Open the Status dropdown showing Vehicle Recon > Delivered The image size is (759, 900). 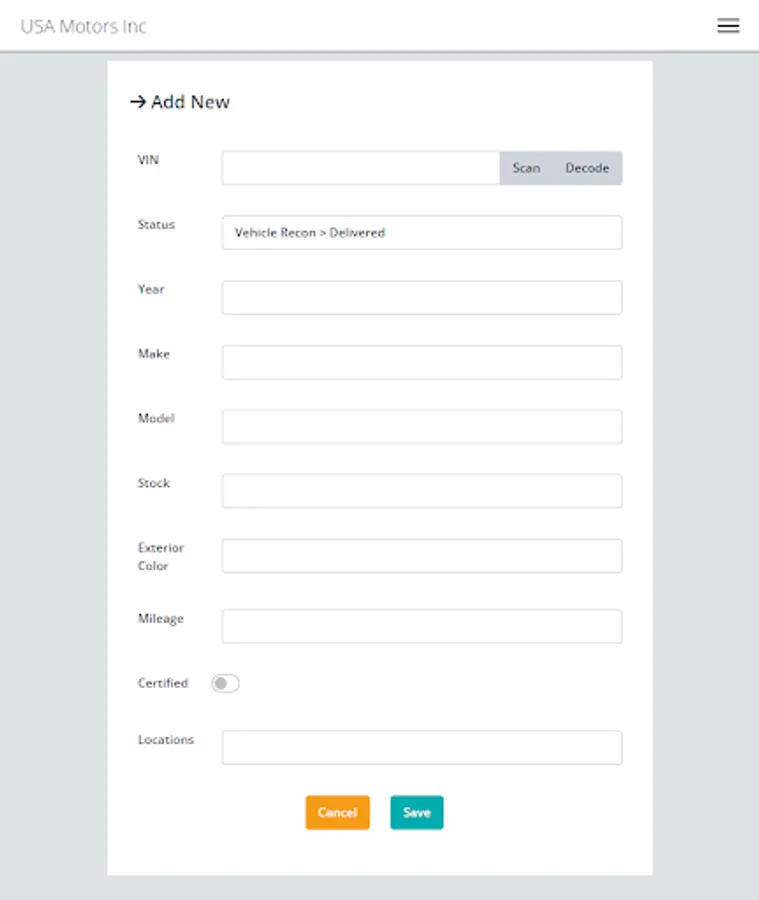pyautogui.click(x=421, y=232)
